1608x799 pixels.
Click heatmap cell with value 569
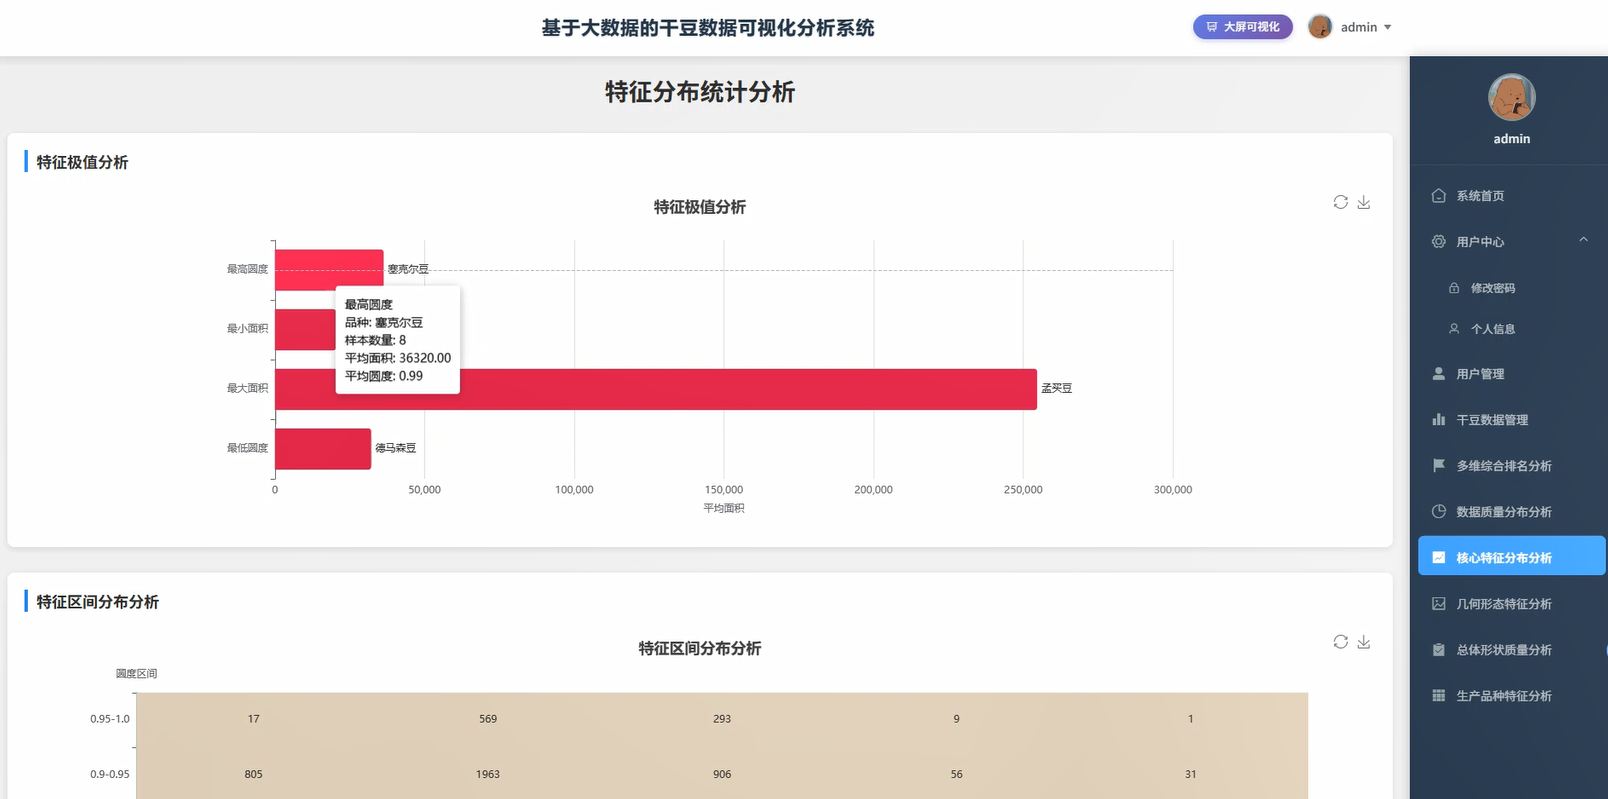tap(488, 719)
